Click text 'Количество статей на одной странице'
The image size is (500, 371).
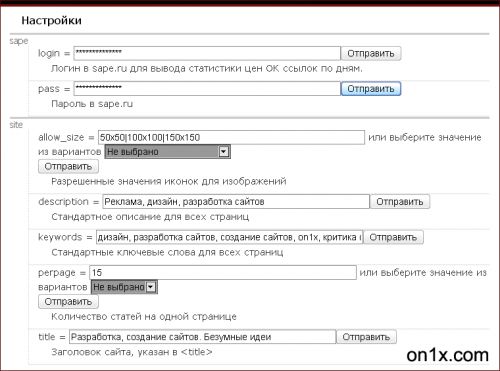click(144, 316)
